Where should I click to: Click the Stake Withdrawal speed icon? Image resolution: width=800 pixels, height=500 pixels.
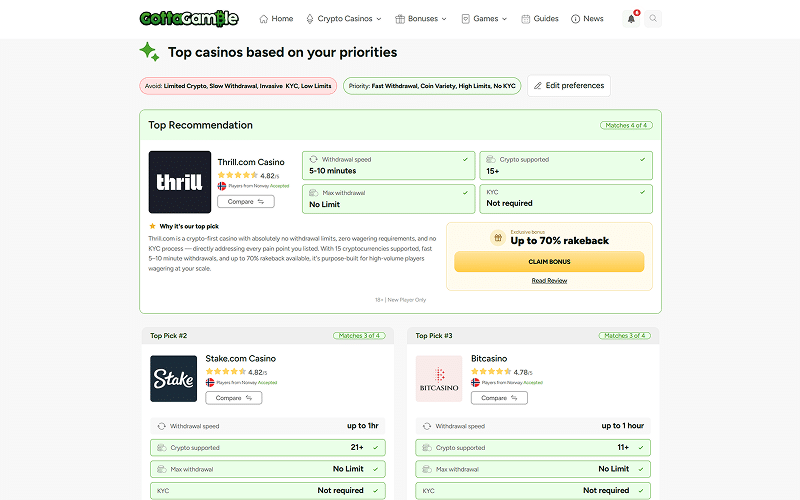click(x=162, y=426)
